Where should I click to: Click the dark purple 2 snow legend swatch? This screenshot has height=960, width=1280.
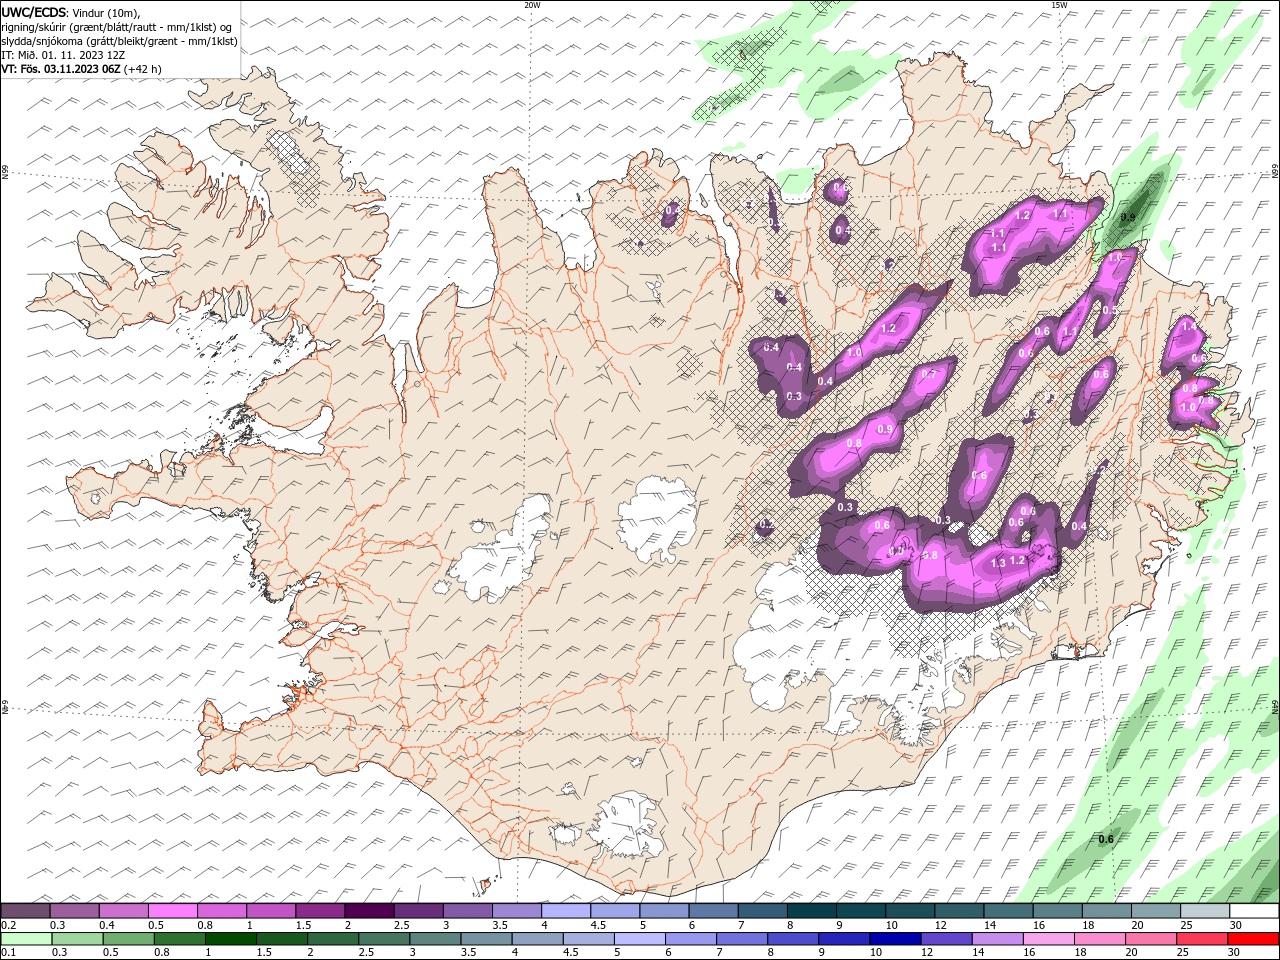pyautogui.click(x=369, y=911)
